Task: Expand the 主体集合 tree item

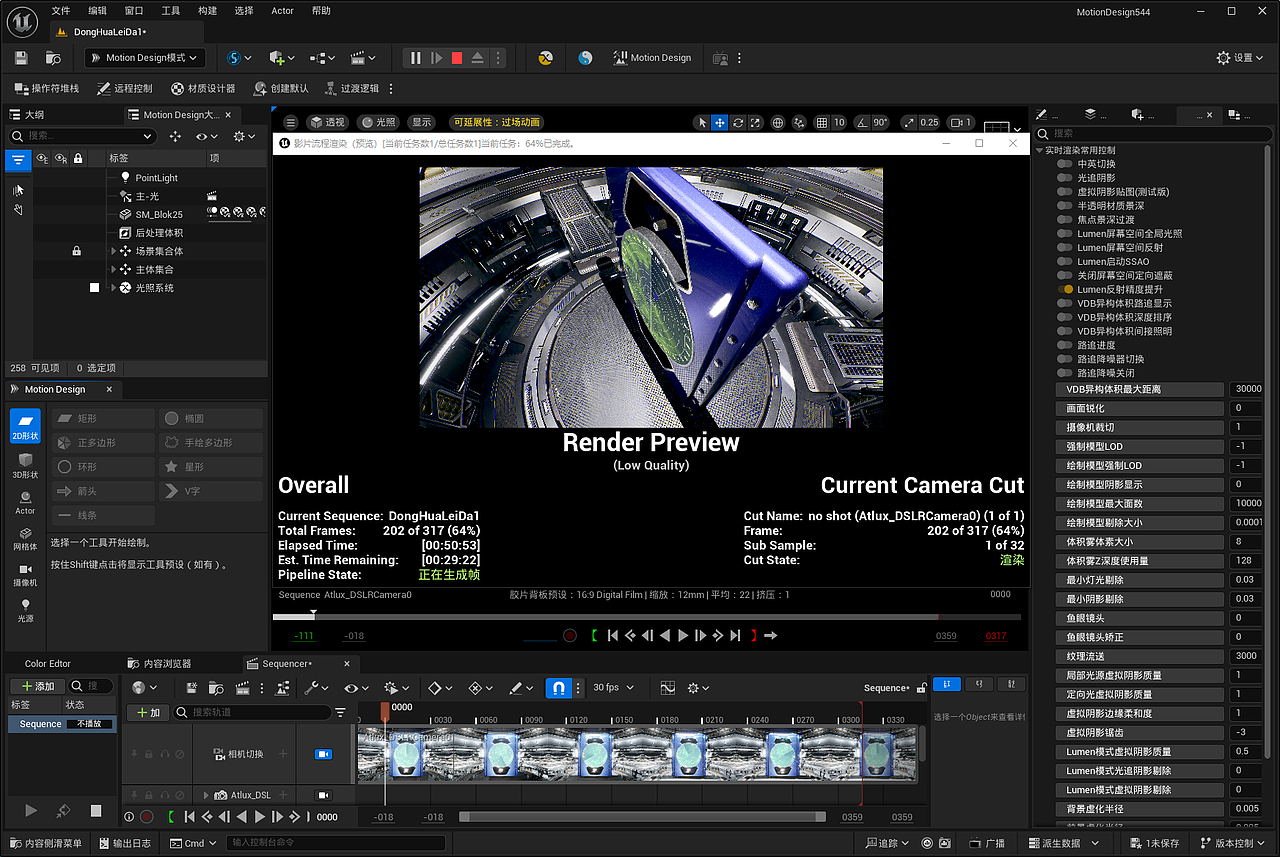Action: point(113,270)
